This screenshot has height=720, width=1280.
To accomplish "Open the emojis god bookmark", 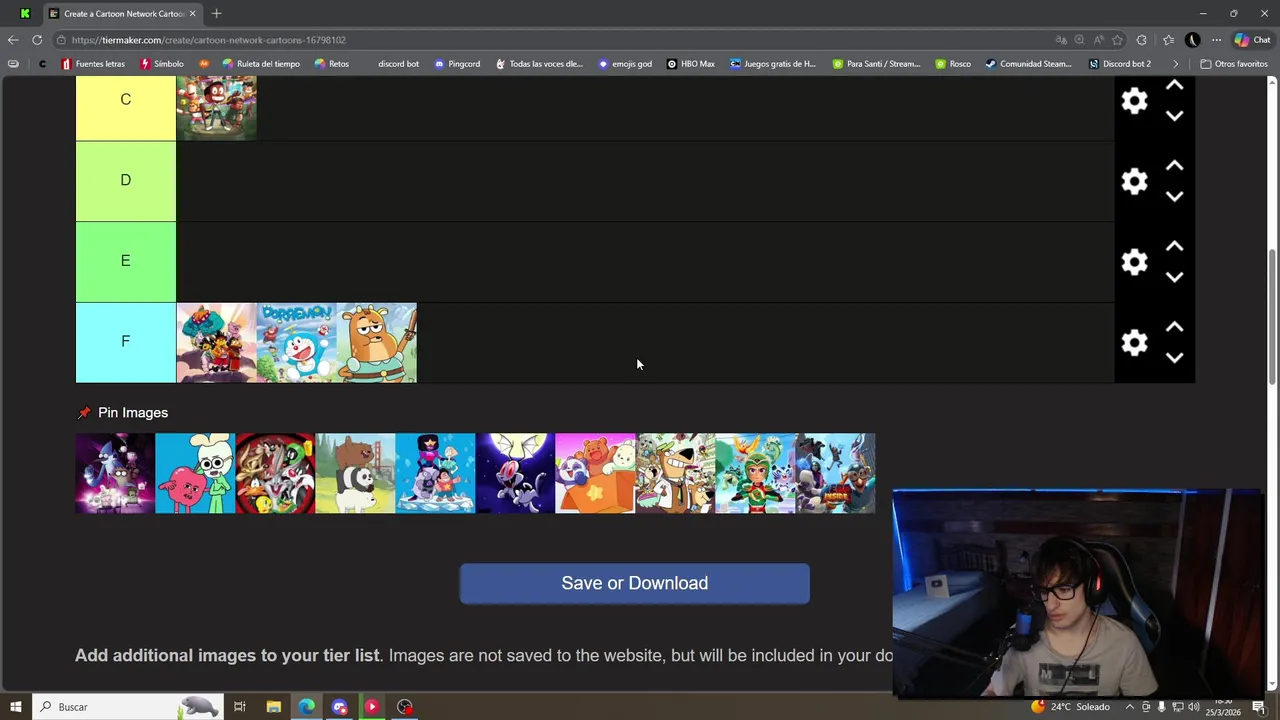I will [625, 64].
